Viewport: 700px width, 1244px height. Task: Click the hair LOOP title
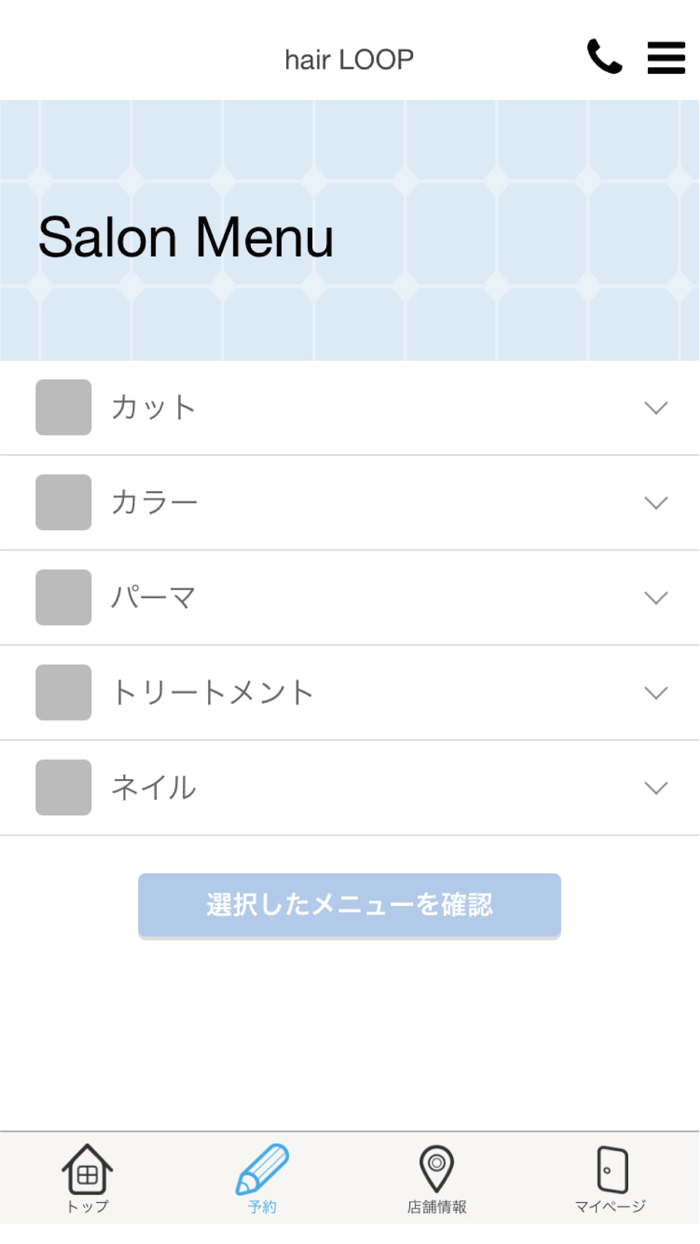coord(349,60)
